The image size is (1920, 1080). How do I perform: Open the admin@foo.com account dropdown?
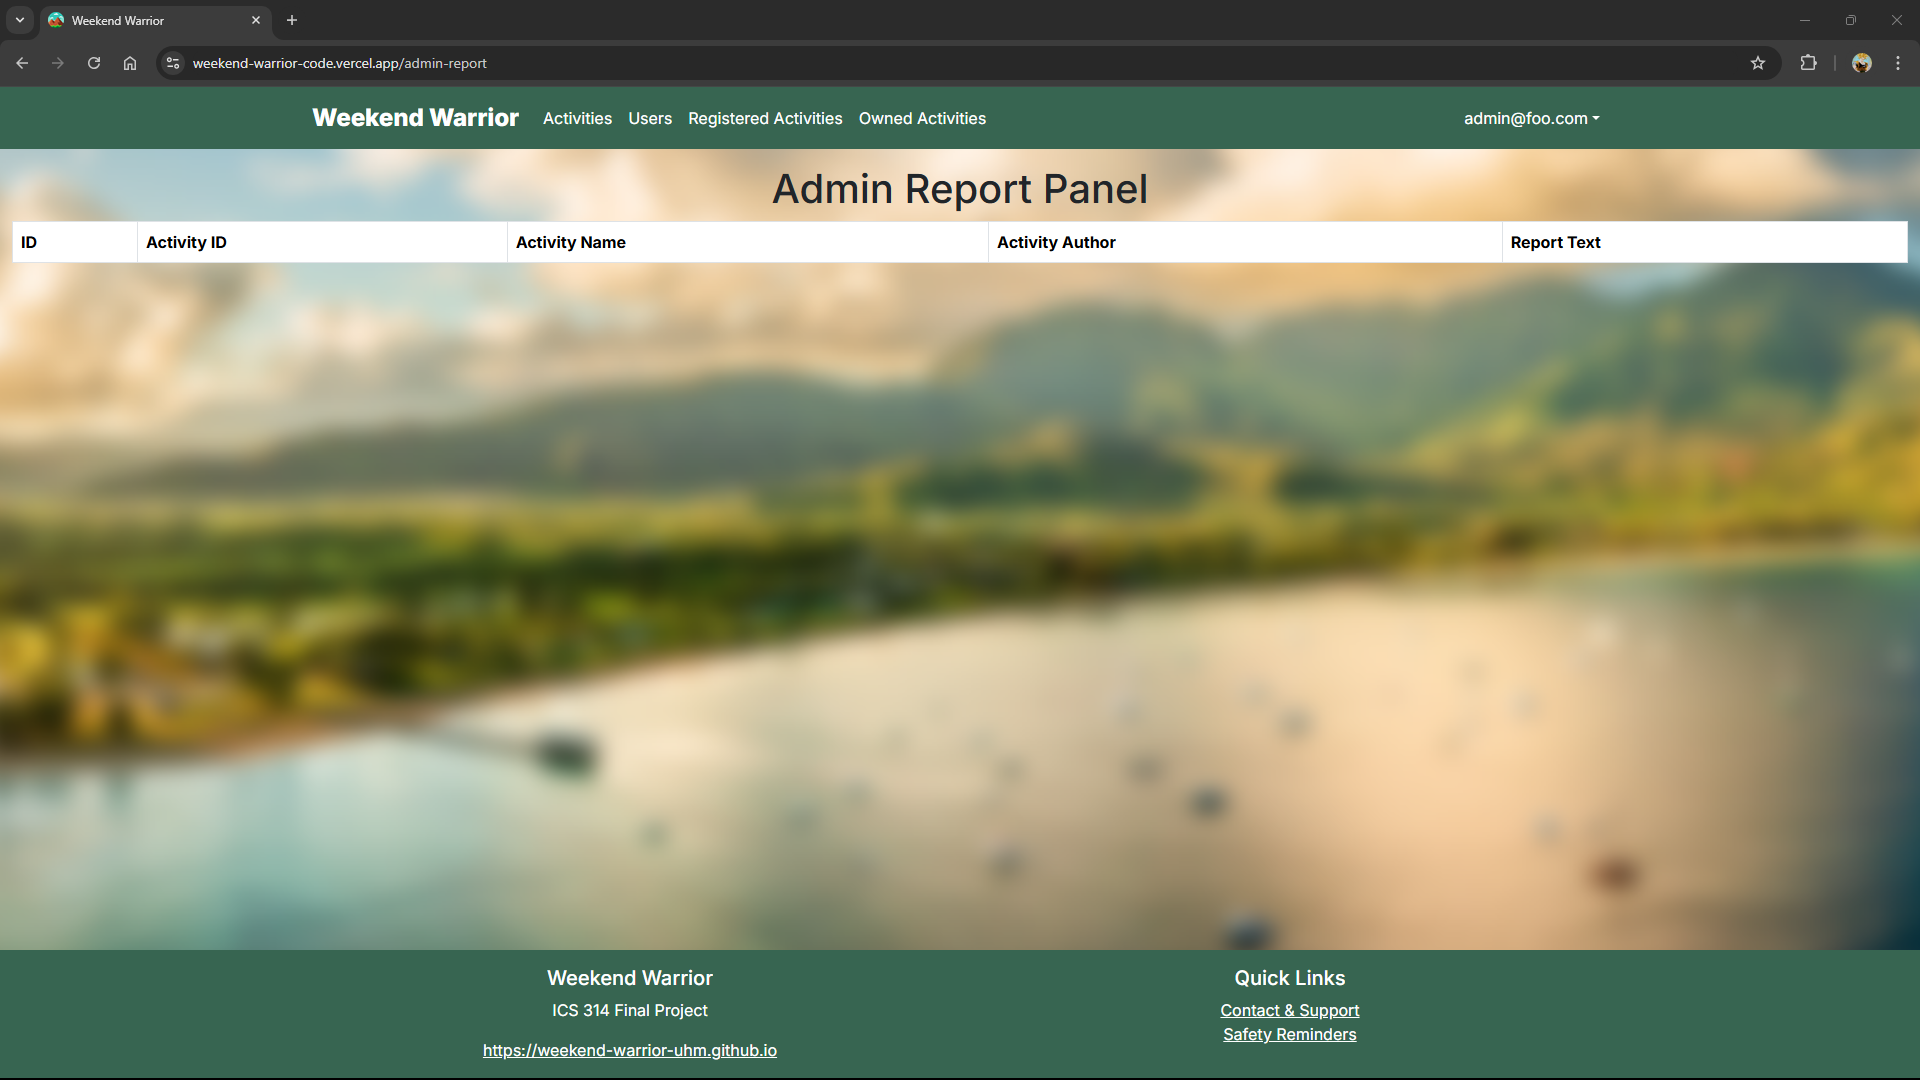pyautogui.click(x=1530, y=118)
